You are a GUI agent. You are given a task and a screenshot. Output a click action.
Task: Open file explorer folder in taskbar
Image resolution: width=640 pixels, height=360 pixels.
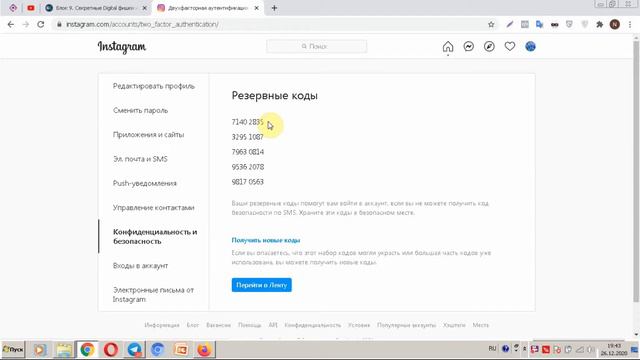[64, 350]
